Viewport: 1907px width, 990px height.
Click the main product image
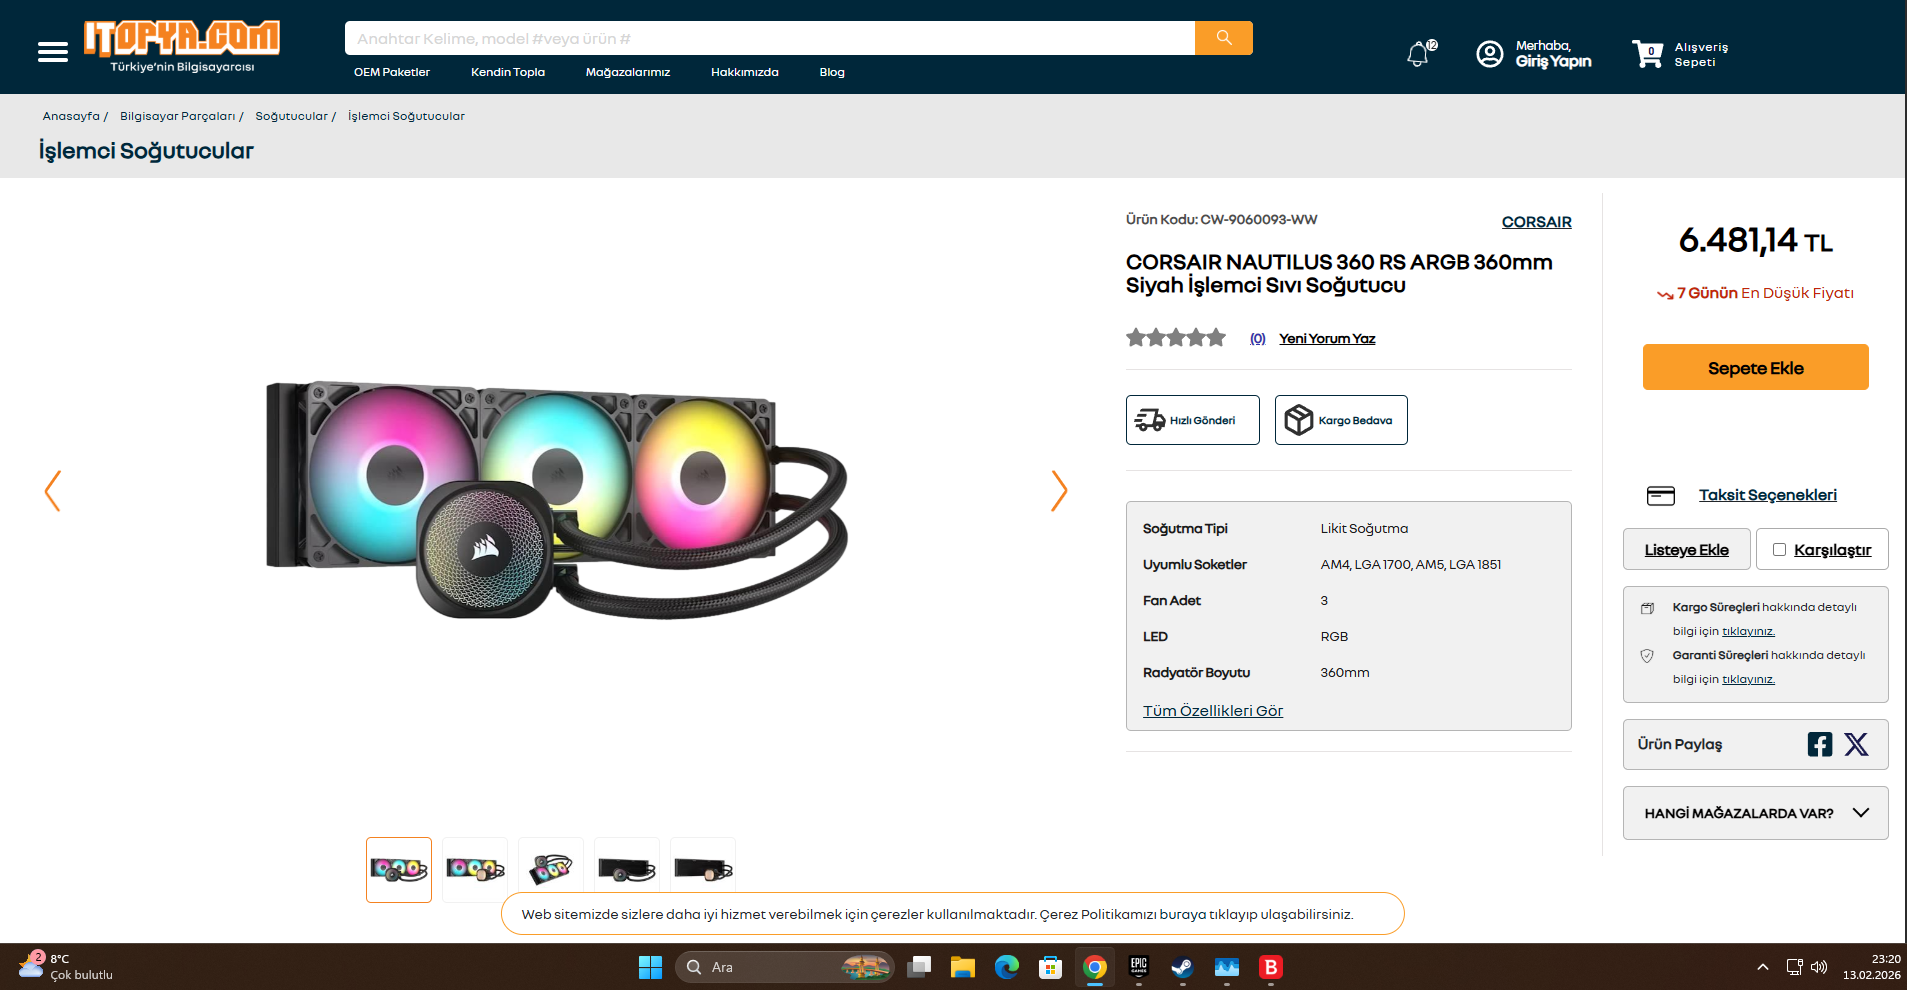pos(556,498)
